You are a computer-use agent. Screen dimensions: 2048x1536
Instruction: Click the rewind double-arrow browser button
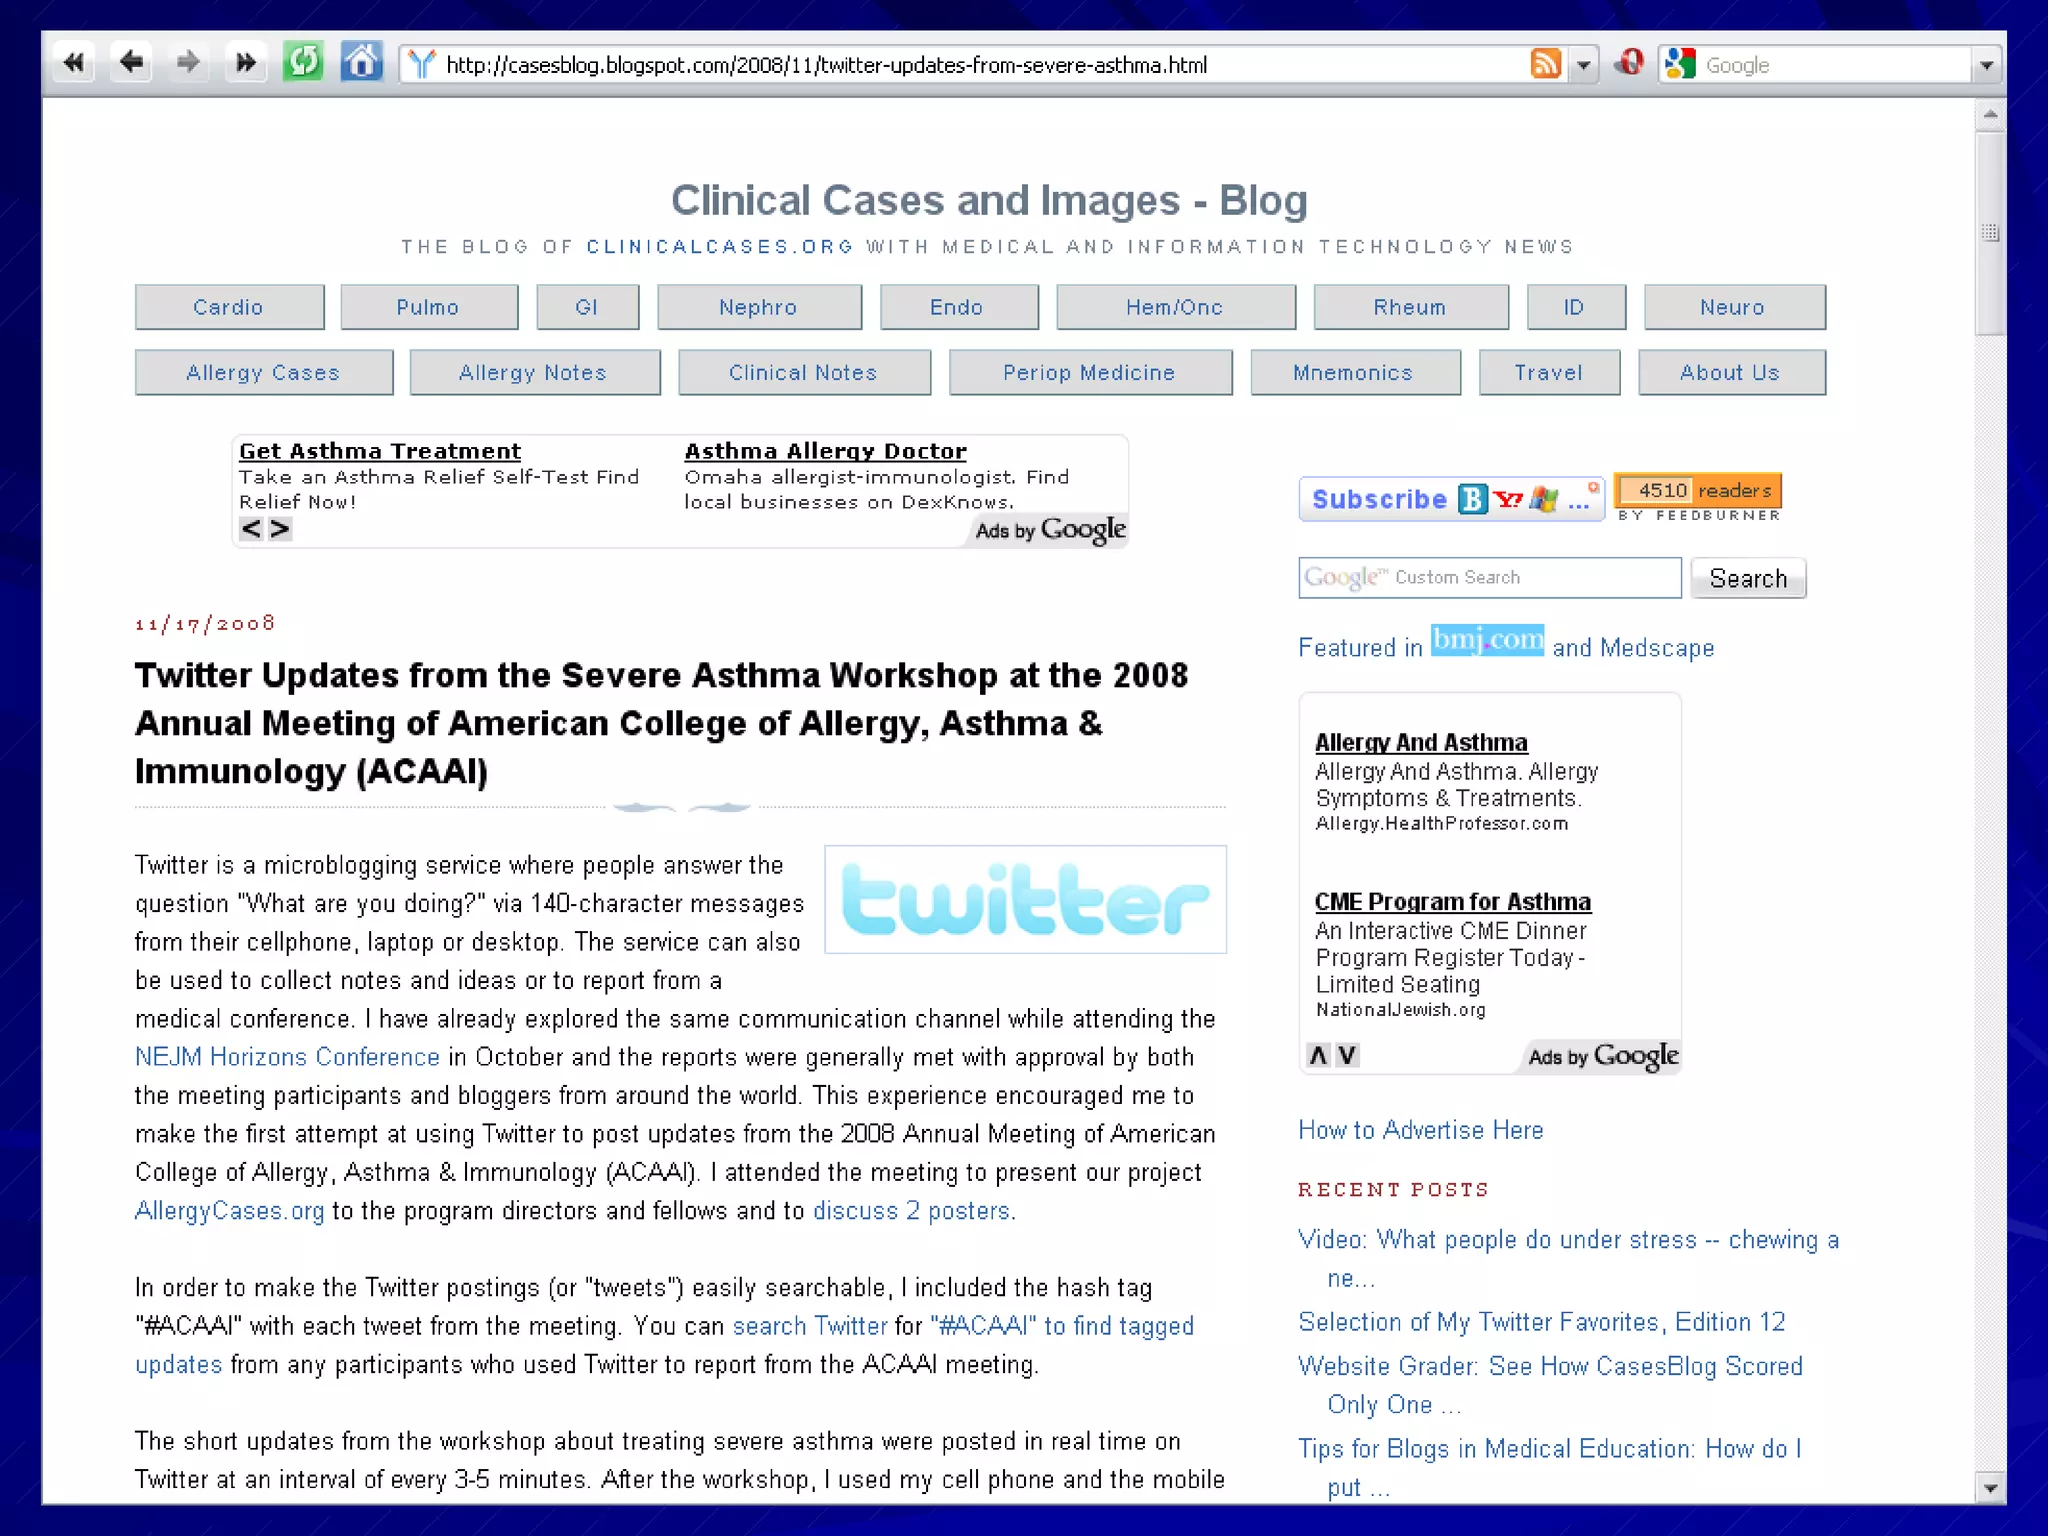pos(73,63)
